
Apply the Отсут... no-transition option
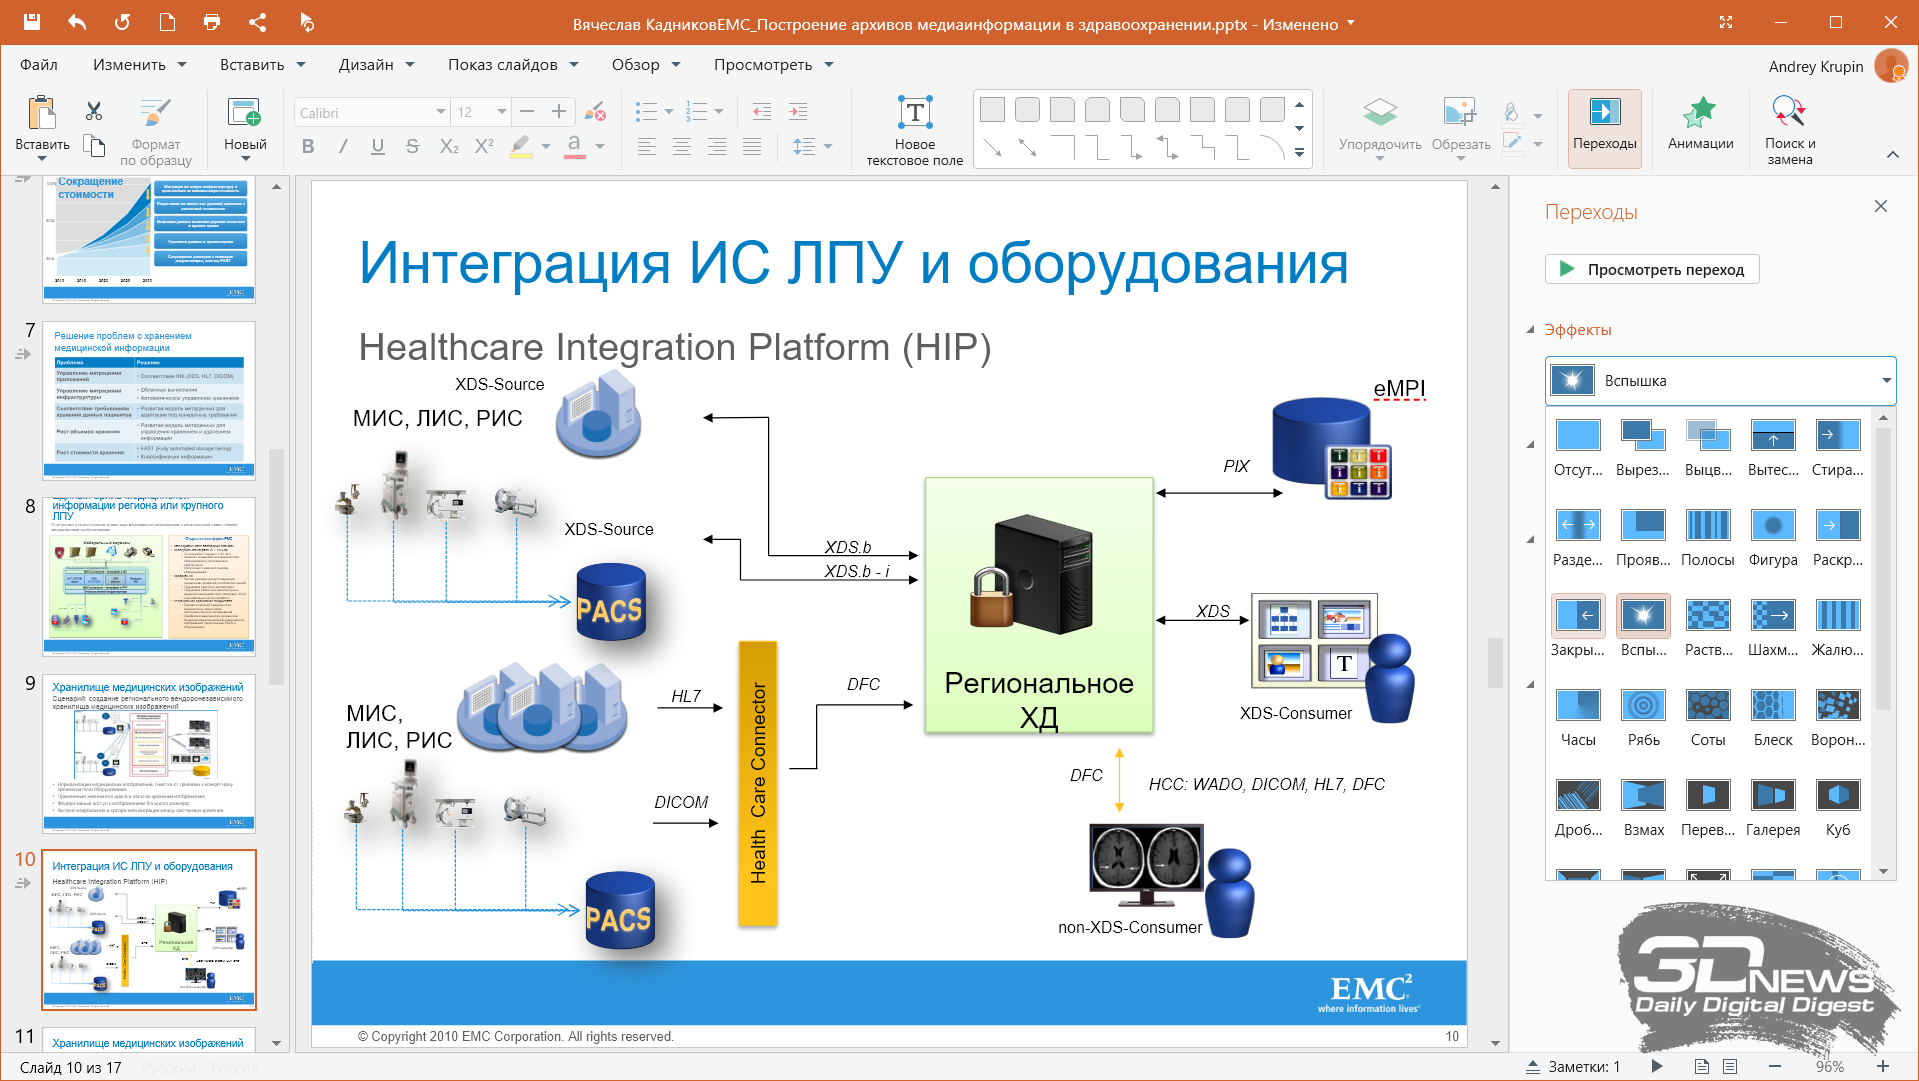click(x=1578, y=446)
